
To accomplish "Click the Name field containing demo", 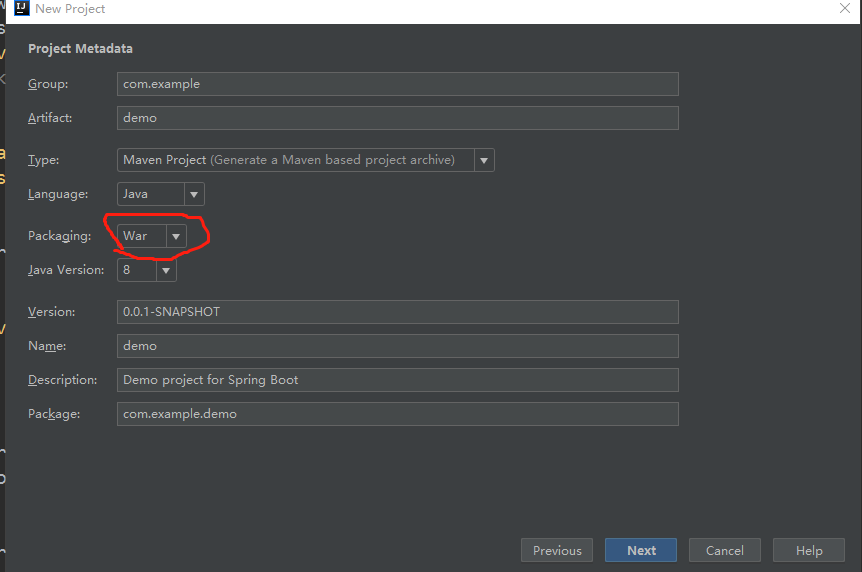I will (397, 346).
